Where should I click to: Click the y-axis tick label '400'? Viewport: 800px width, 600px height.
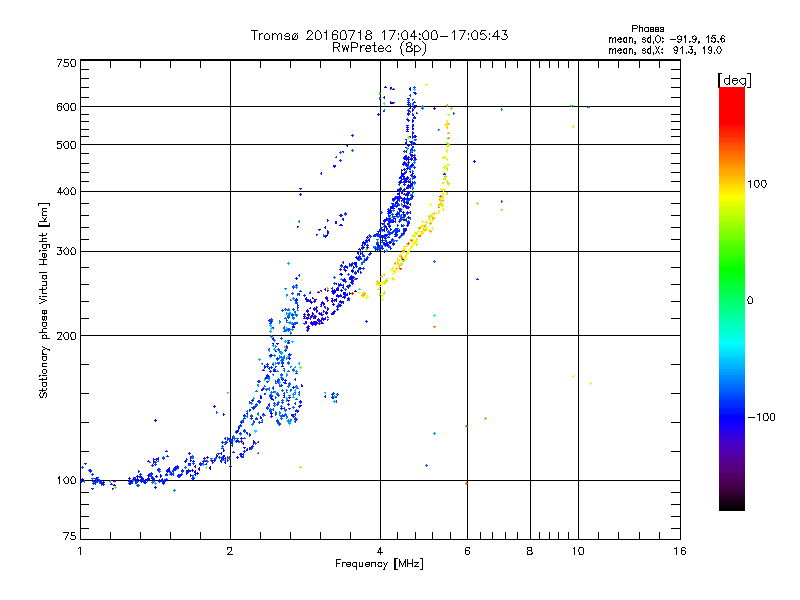(66, 192)
